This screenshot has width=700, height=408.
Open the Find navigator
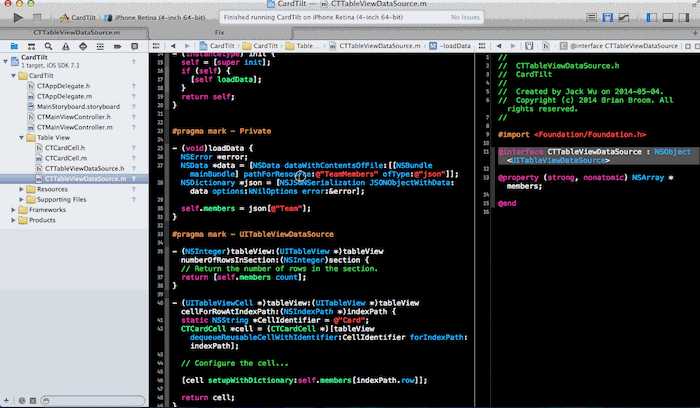(48, 46)
